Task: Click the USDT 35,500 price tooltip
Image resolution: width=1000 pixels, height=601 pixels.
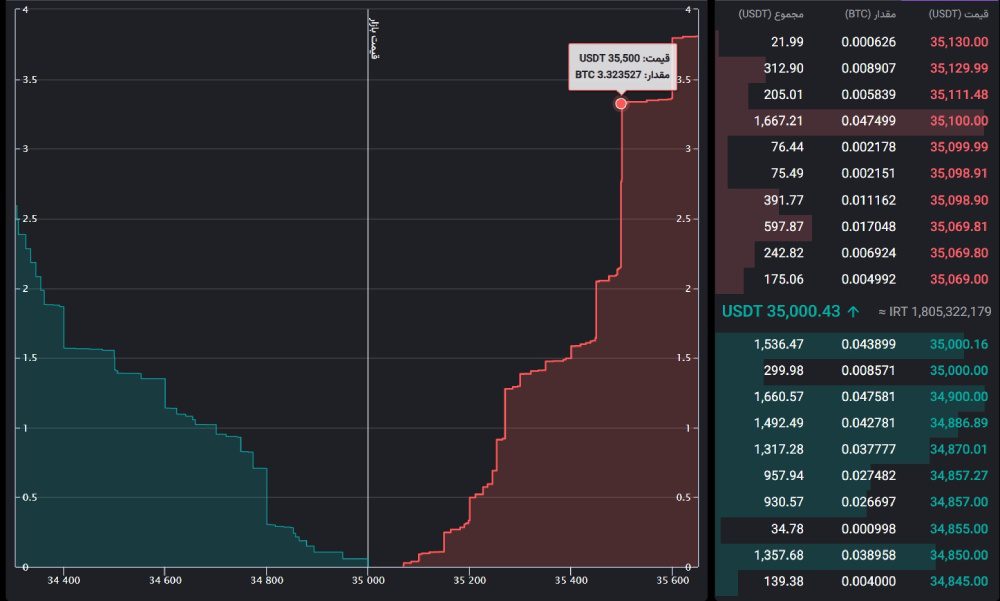Action: [x=620, y=67]
